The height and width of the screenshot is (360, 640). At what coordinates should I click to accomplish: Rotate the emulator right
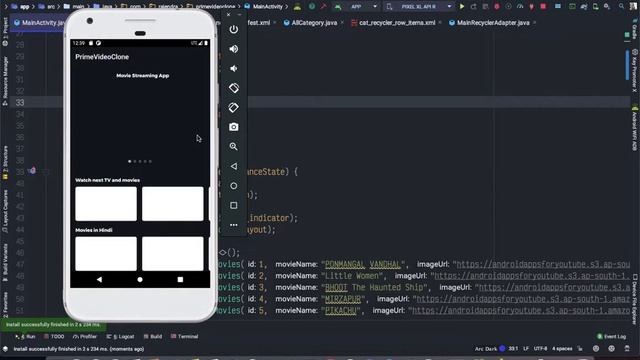233,107
